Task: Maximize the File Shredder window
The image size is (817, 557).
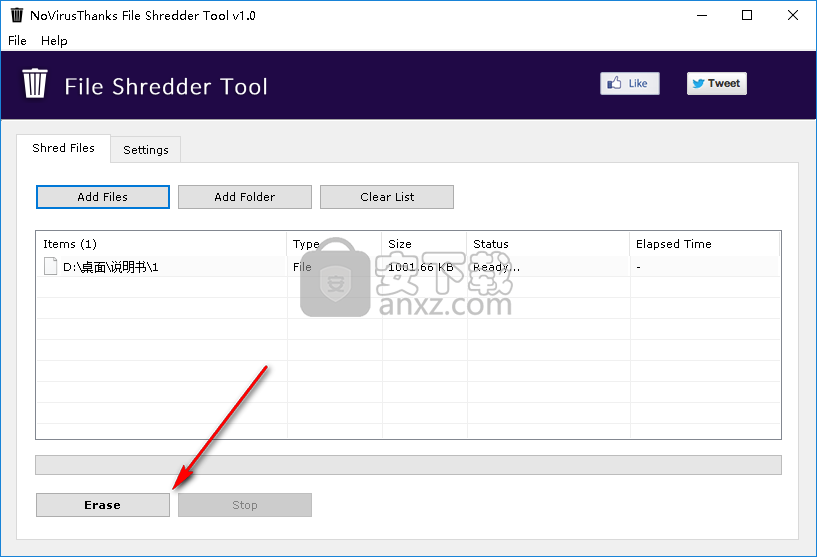Action: tap(747, 15)
